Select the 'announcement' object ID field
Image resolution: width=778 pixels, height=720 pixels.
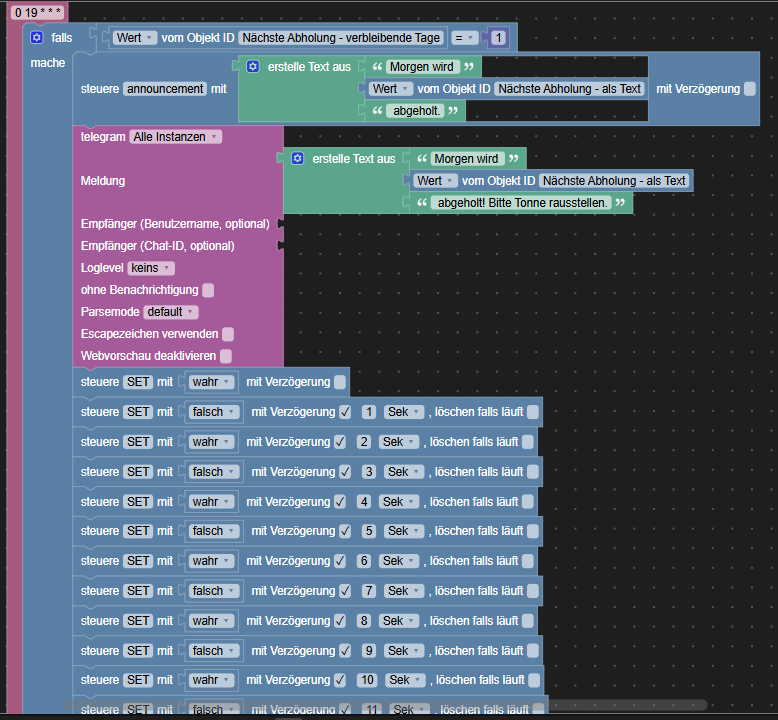coord(165,89)
